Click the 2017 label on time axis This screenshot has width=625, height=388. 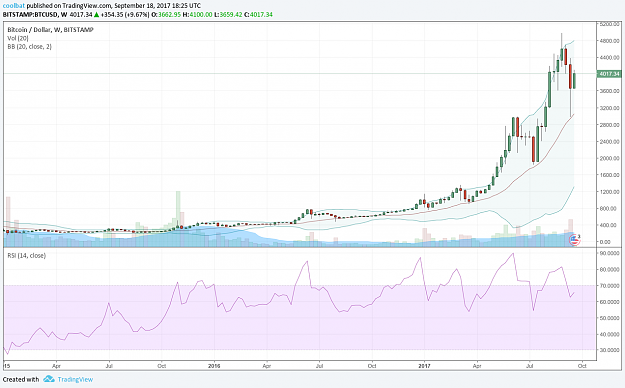[425, 365]
